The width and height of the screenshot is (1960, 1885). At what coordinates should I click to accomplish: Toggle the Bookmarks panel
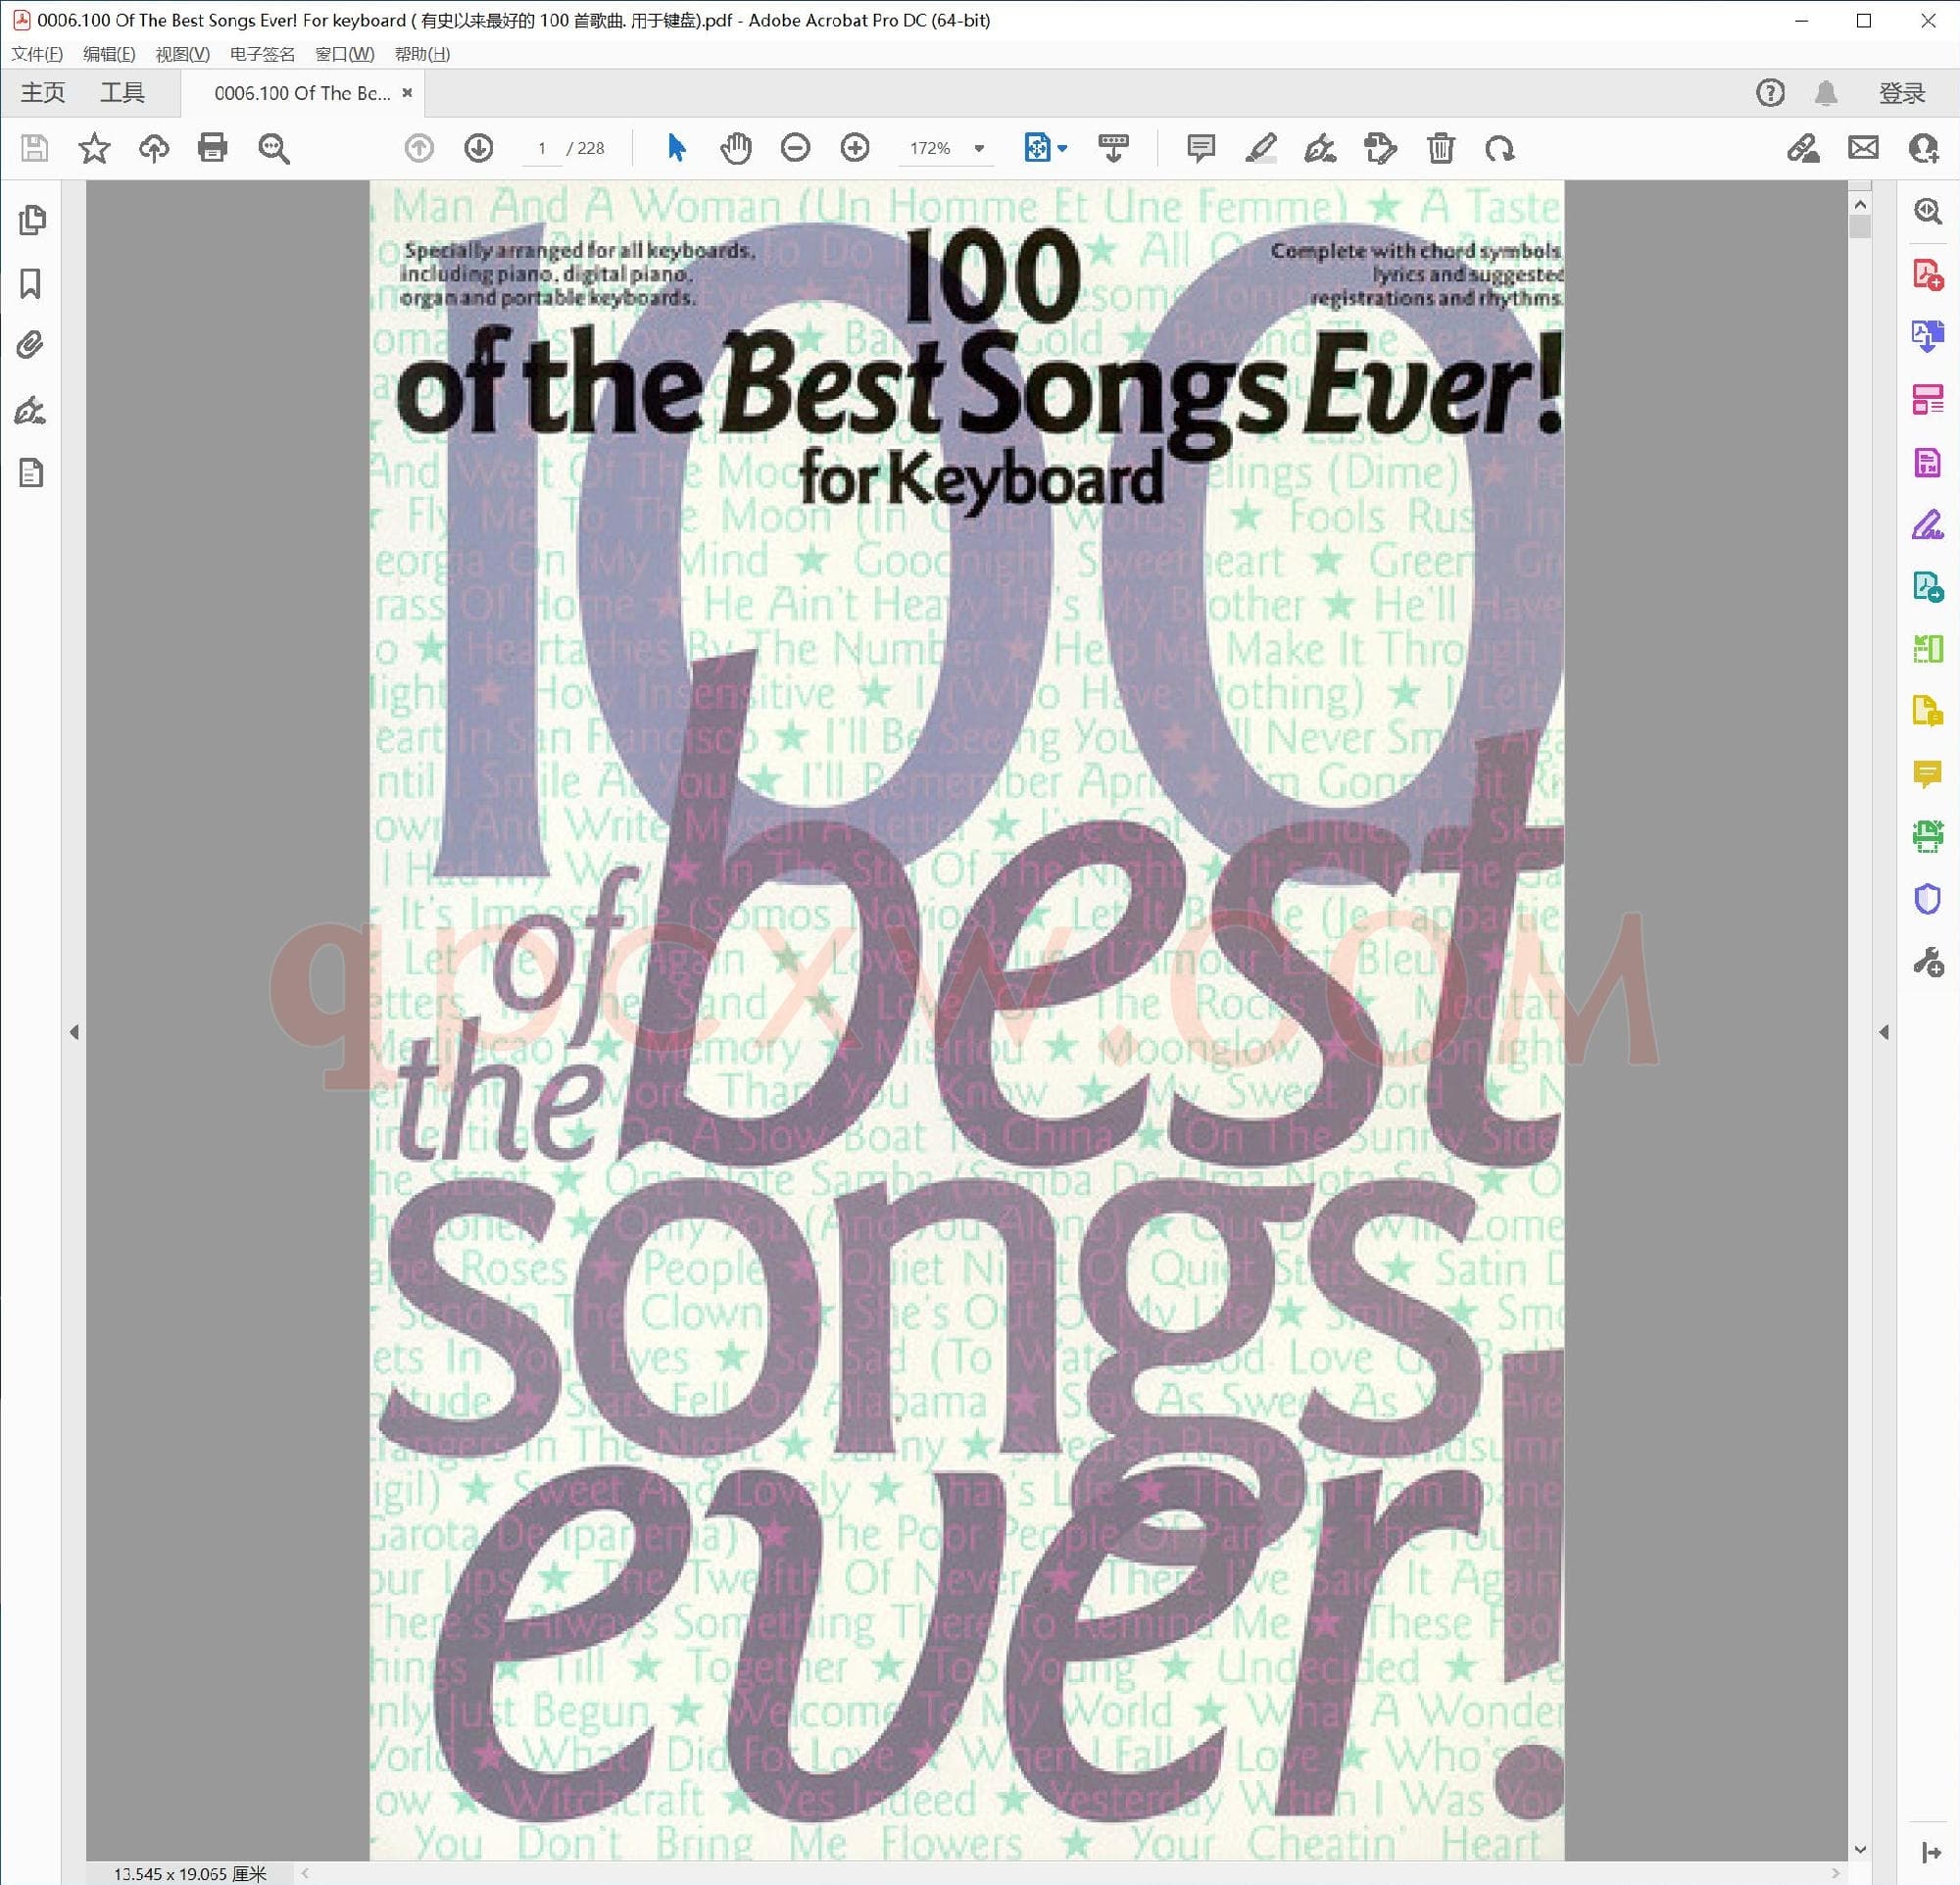click(33, 285)
